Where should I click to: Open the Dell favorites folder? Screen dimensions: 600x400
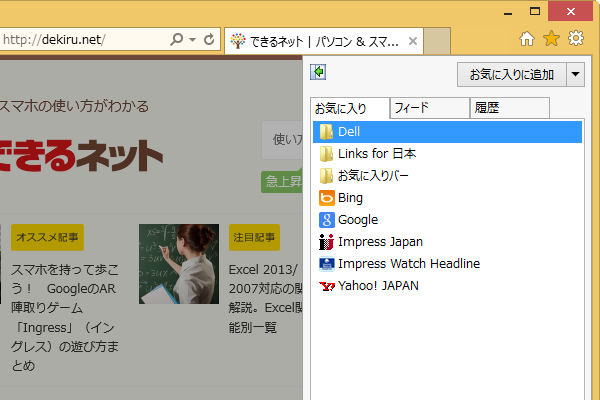click(447, 132)
